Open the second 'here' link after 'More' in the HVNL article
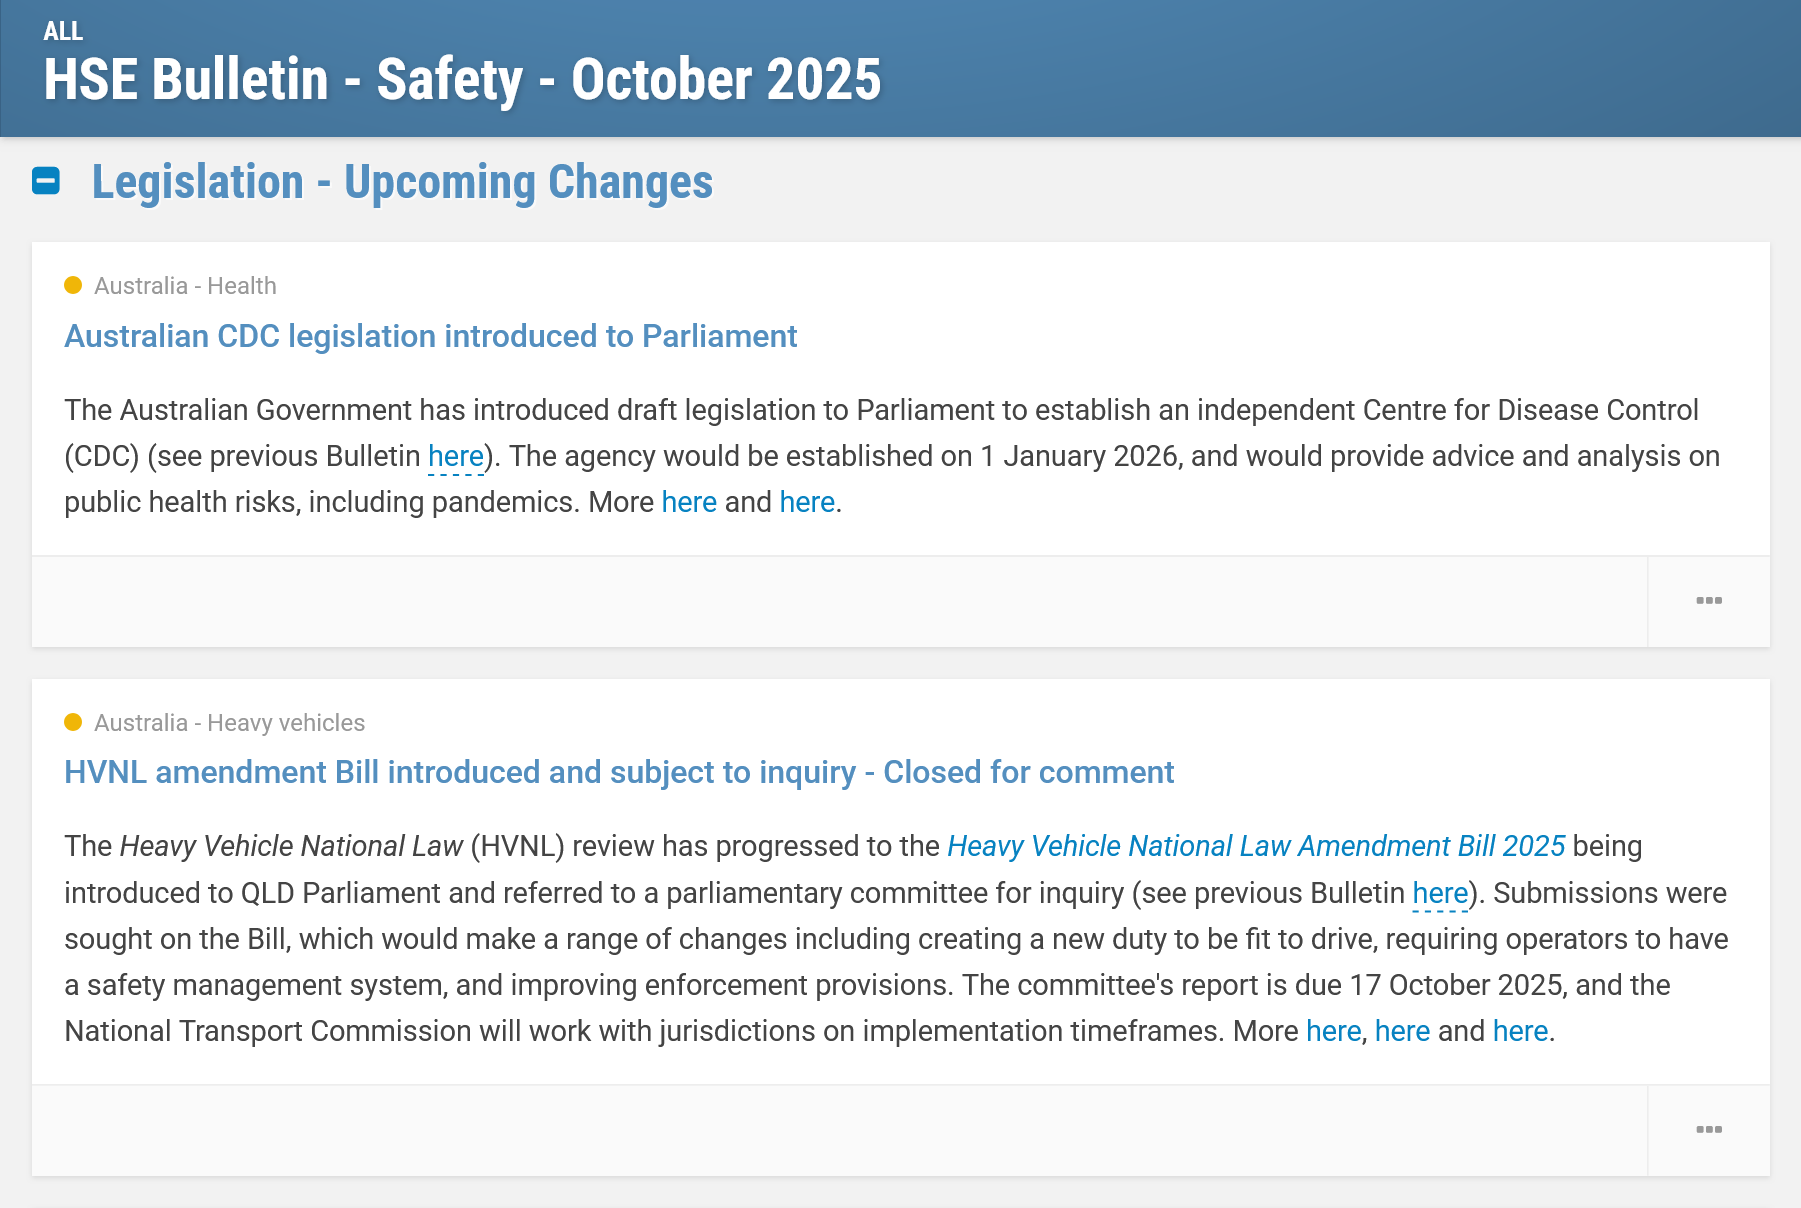The width and height of the screenshot is (1801, 1208). click(x=1402, y=1031)
